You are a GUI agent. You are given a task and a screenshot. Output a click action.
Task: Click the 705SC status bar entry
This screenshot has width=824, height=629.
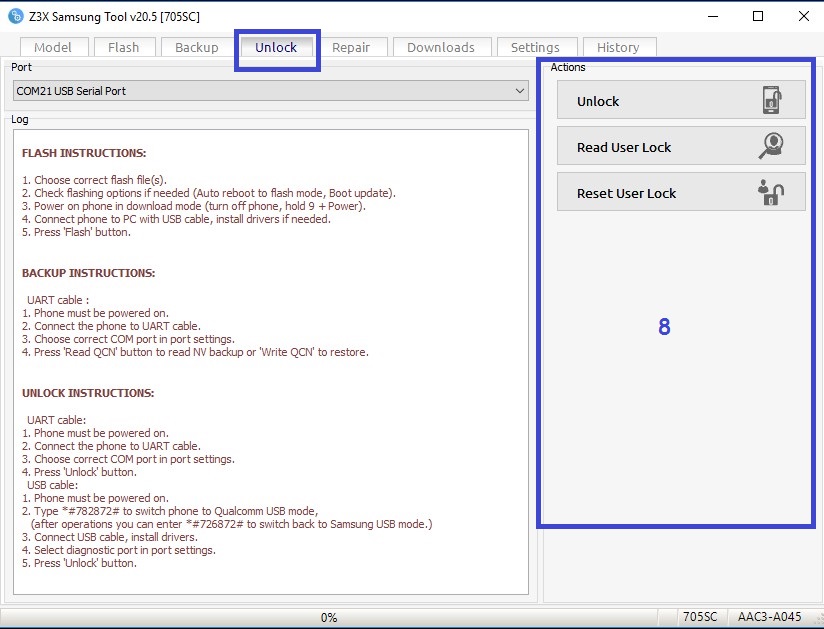point(700,617)
